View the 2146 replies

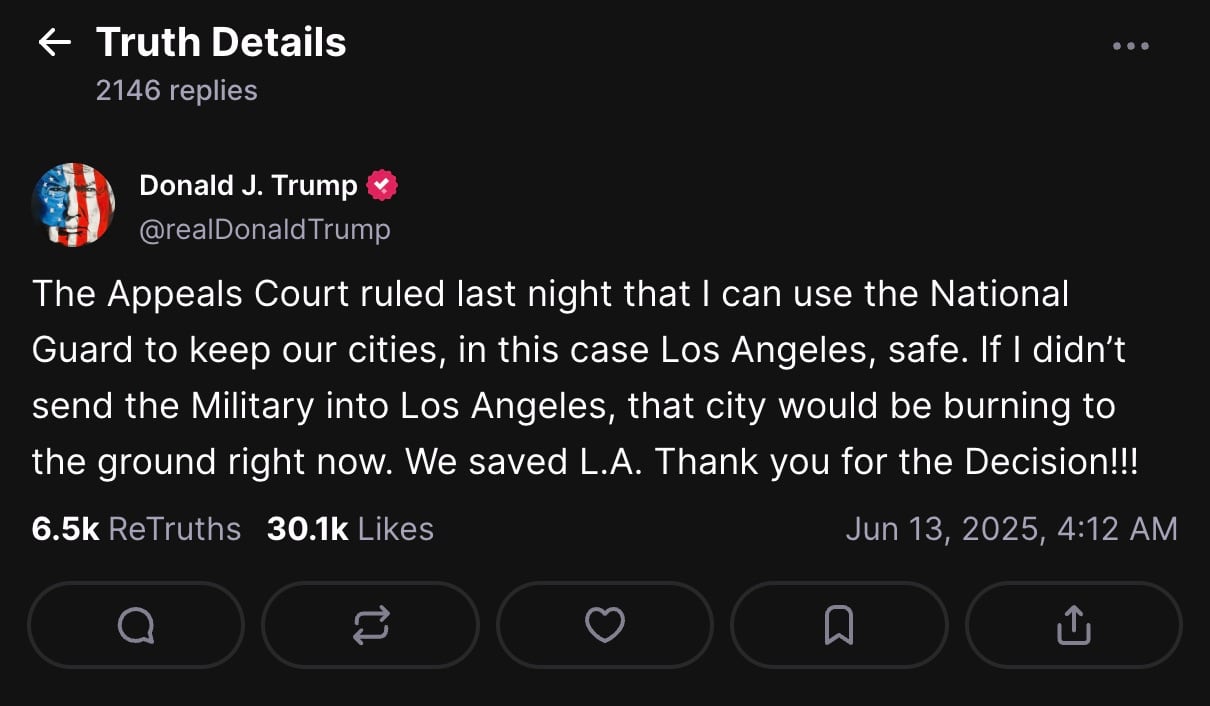[x=176, y=90]
